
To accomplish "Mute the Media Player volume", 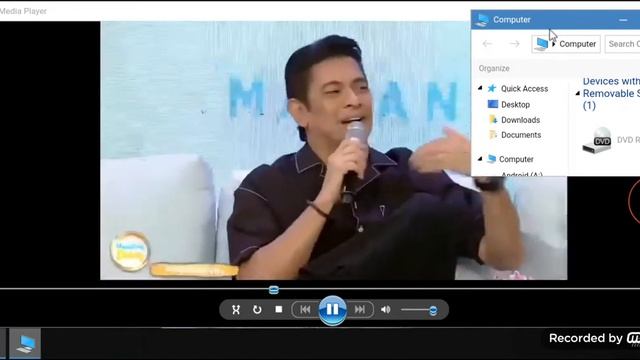I will (x=386, y=310).
